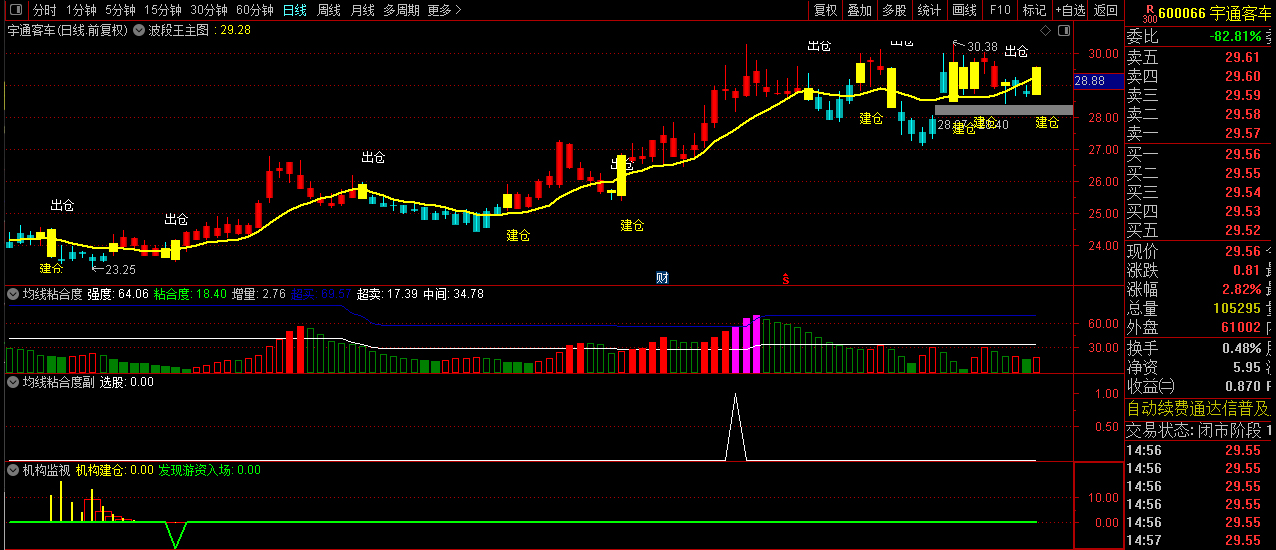Click the 返回 back button
The height and width of the screenshot is (550, 1276).
click(x=1105, y=10)
